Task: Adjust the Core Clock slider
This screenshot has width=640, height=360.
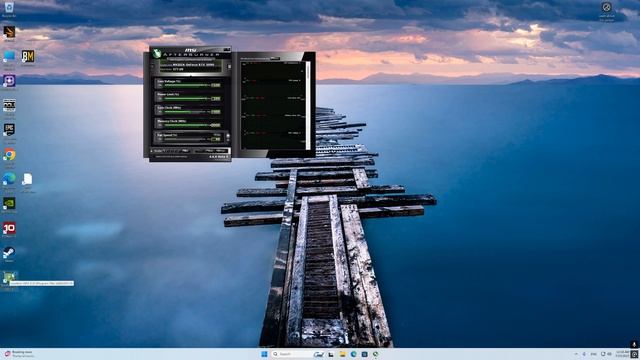Action: click(x=186, y=111)
